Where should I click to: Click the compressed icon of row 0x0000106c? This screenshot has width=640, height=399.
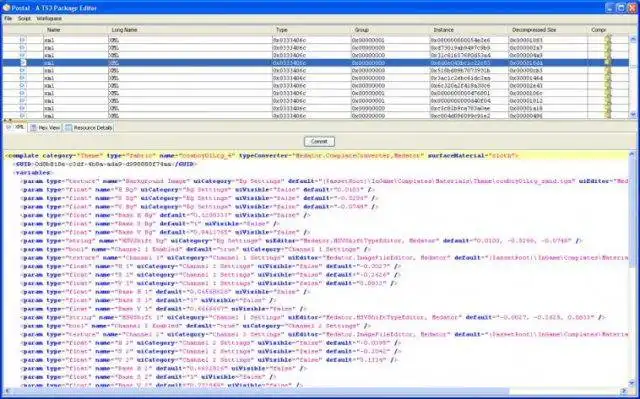click(x=608, y=93)
